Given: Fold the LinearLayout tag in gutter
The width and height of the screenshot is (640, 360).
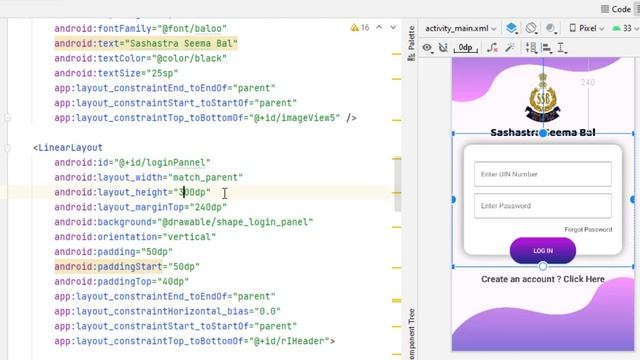Looking at the screenshot, I should tap(7, 148).
